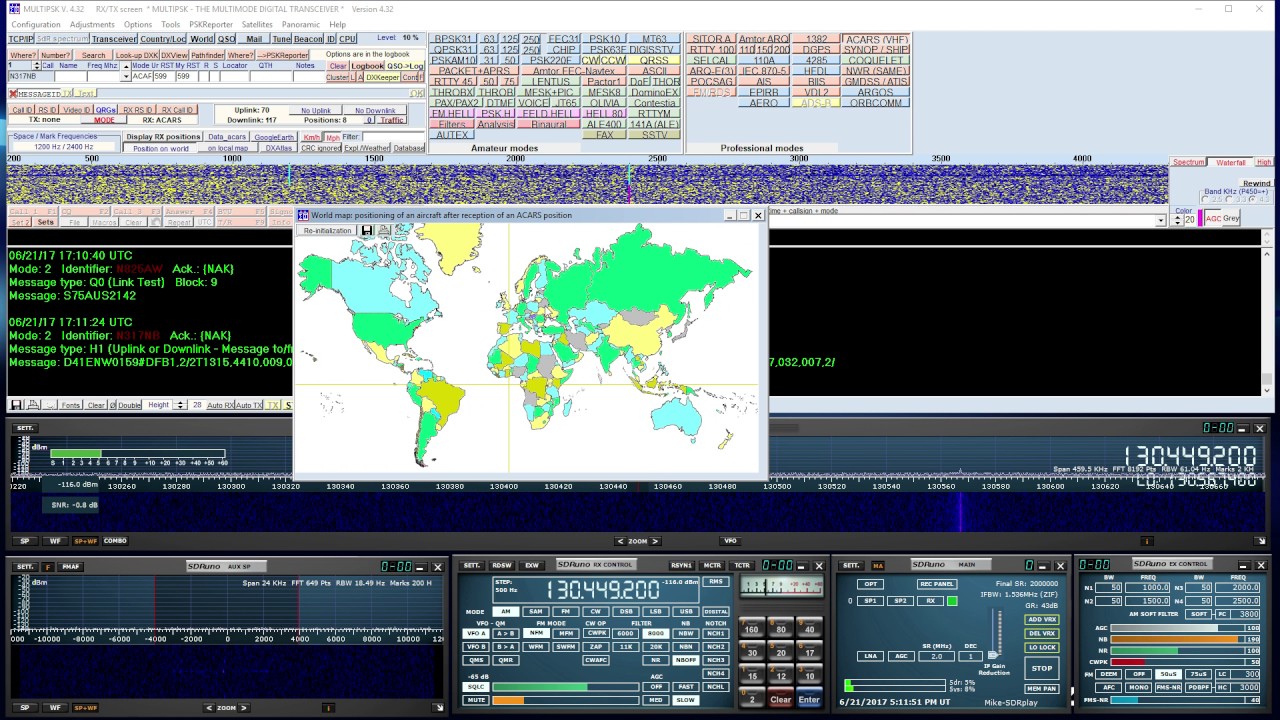Image resolution: width=1280 pixels, height=720 pixels.
Task: Change the SR (MHz) 2.0 value
Action: [x=937, y=656]
